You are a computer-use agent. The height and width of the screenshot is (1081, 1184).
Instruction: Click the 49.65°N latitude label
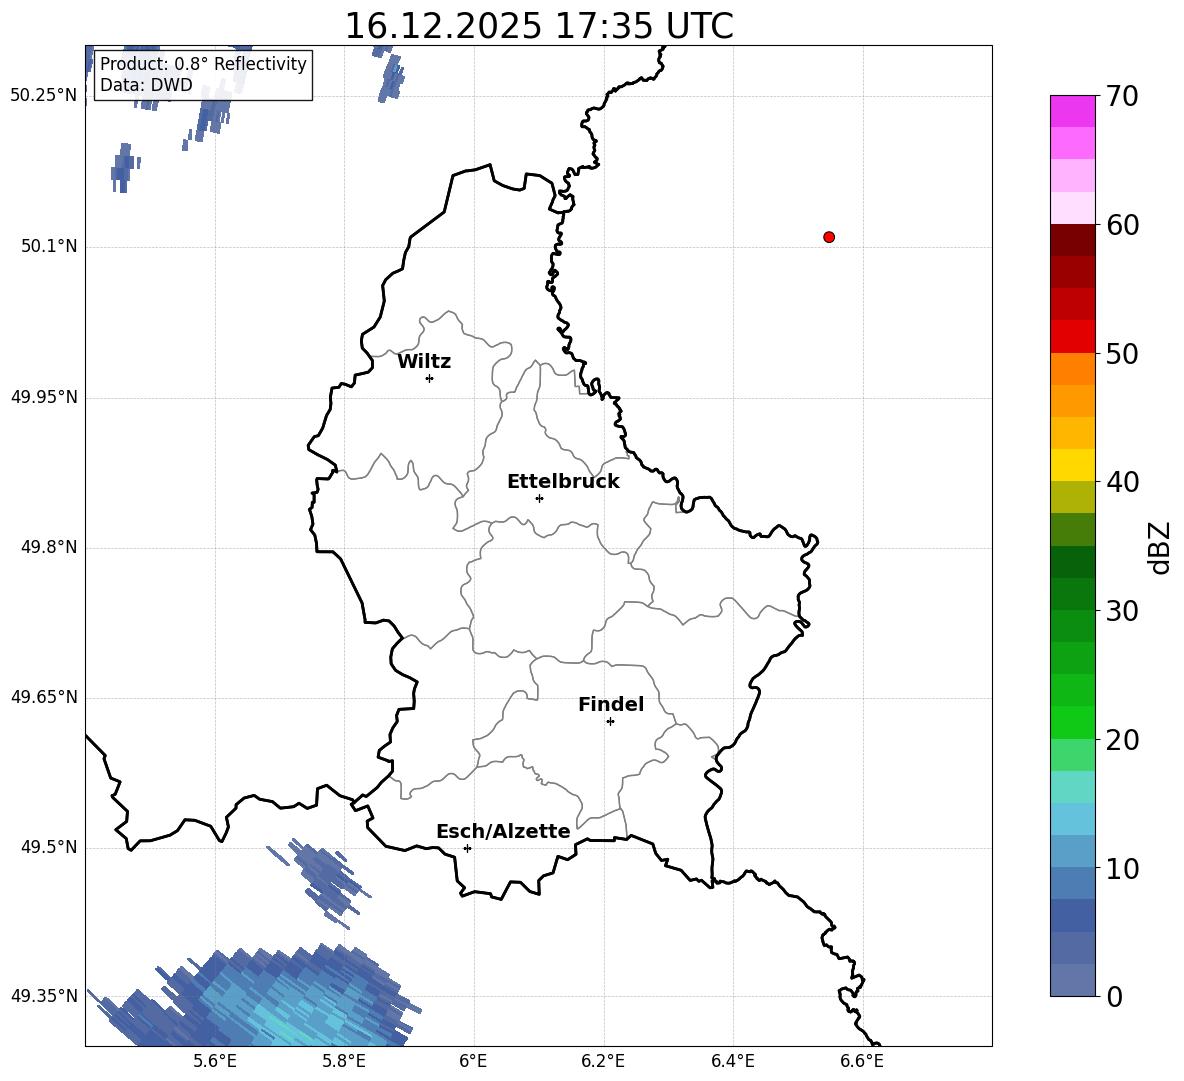(x=44, y=697)
